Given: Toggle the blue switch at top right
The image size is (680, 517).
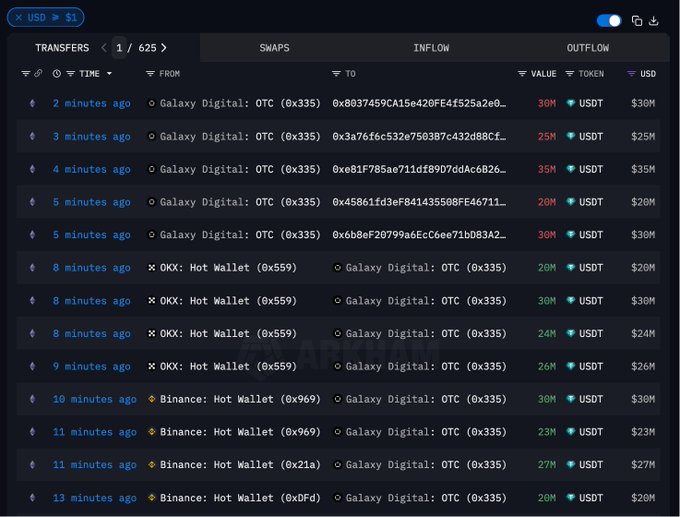Looking at the screenshot, I should [x=608, y=20].
